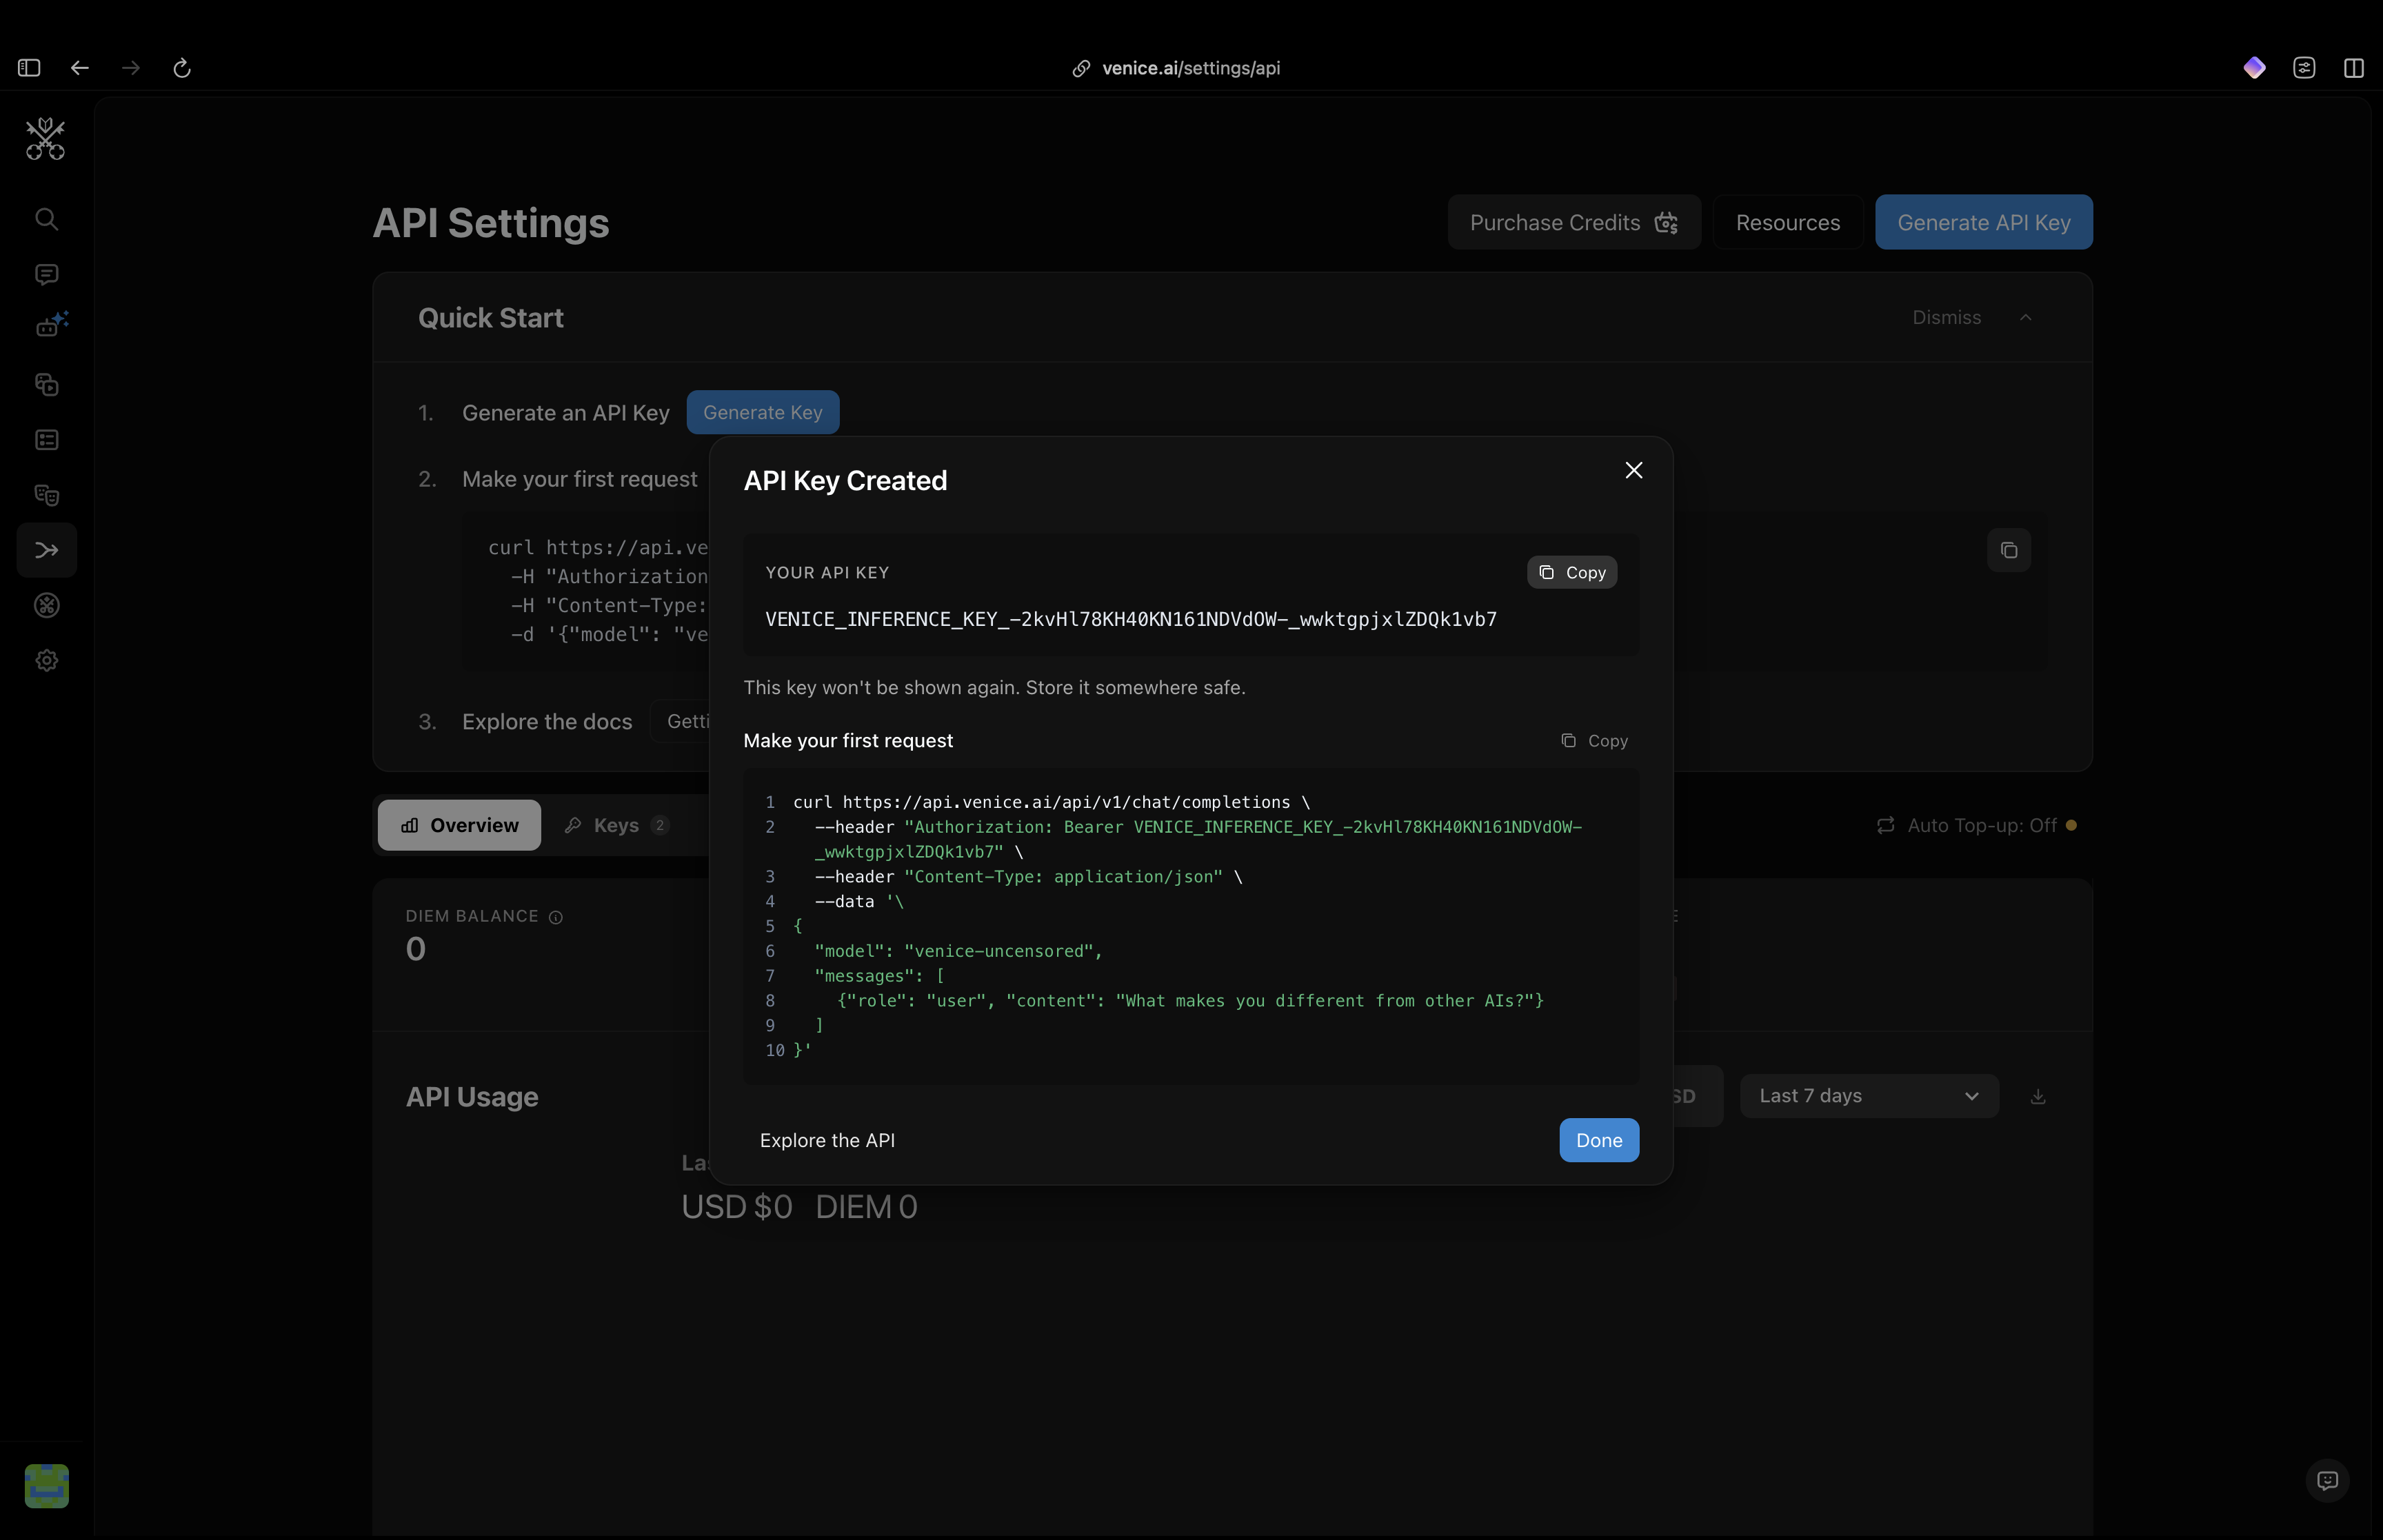Click the API Settings heading

[491, 223]
